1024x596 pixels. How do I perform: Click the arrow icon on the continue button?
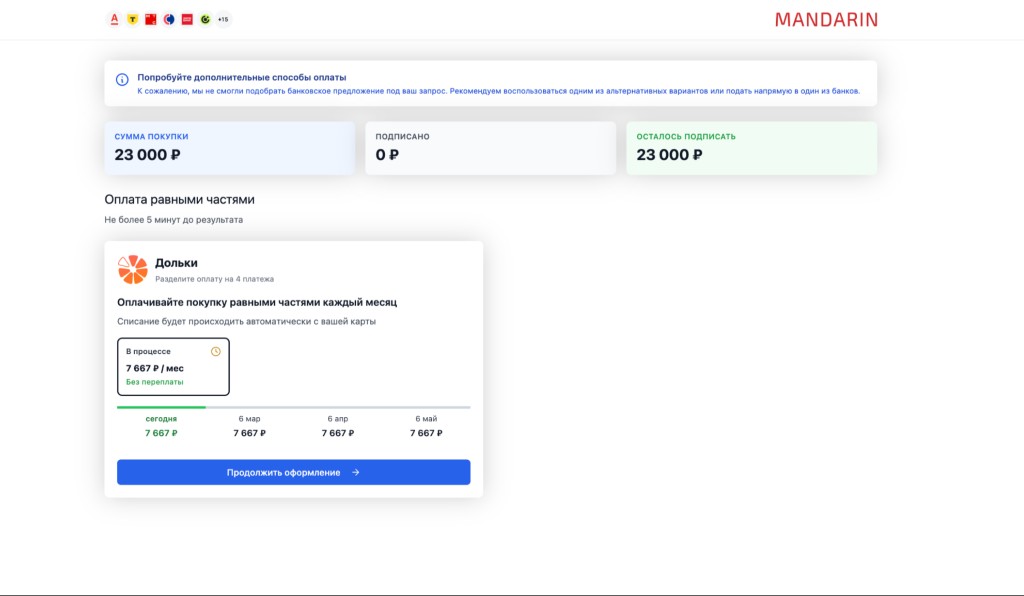click(356, 472)
